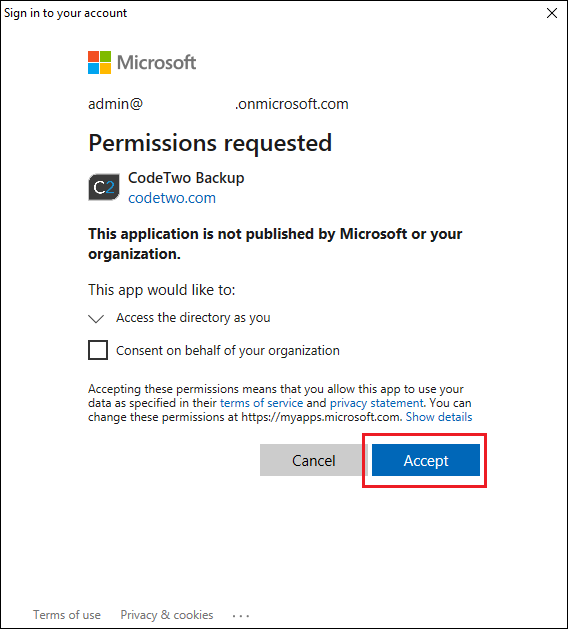Click the CodeTwo Backup app name
Viewport: 568px width, 629px height.
186,178
